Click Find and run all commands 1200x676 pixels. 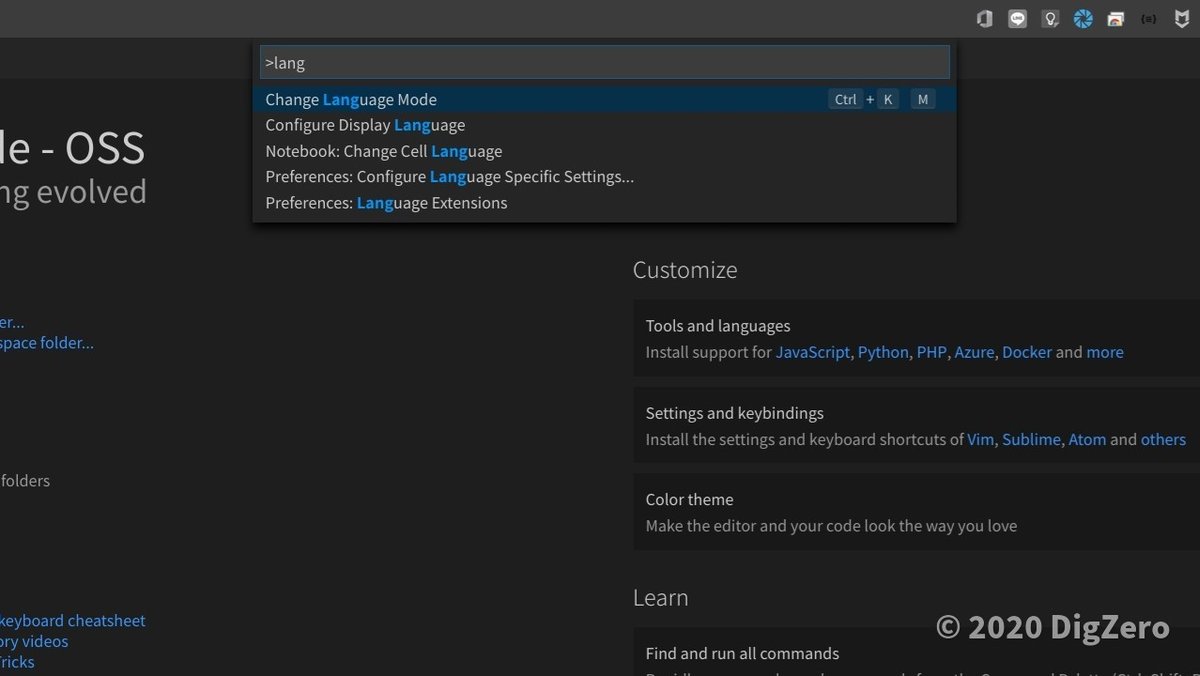(742, 654)
